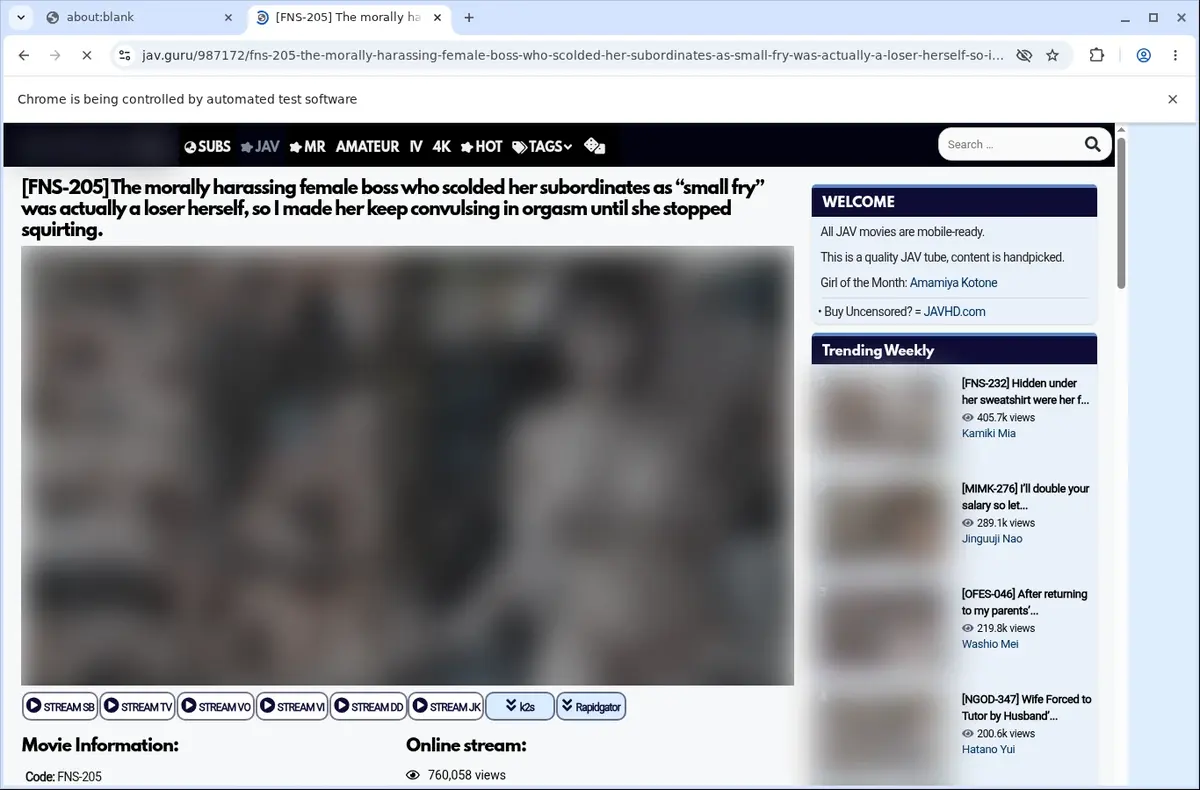Open the Washio Mei link

(x=990, y=644)
